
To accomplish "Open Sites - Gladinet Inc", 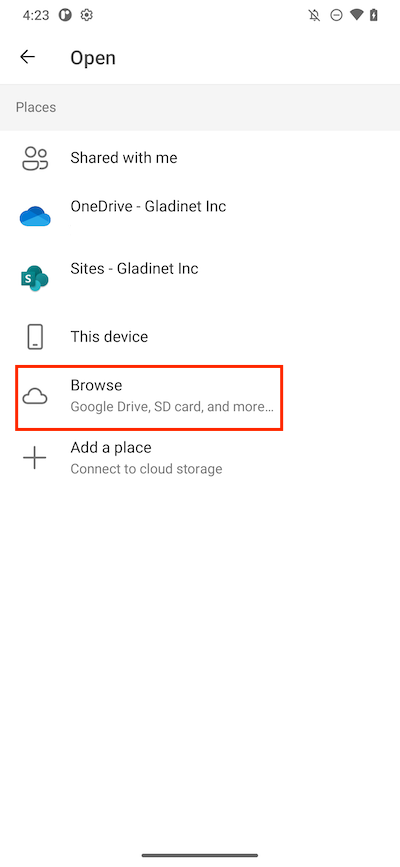I will (200, 278).
